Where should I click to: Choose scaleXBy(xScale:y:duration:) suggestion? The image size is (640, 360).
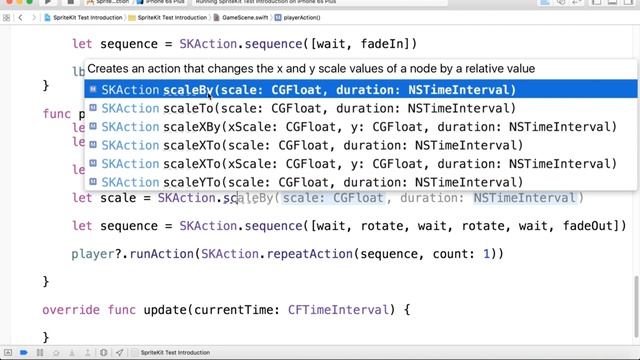point(361,127)
